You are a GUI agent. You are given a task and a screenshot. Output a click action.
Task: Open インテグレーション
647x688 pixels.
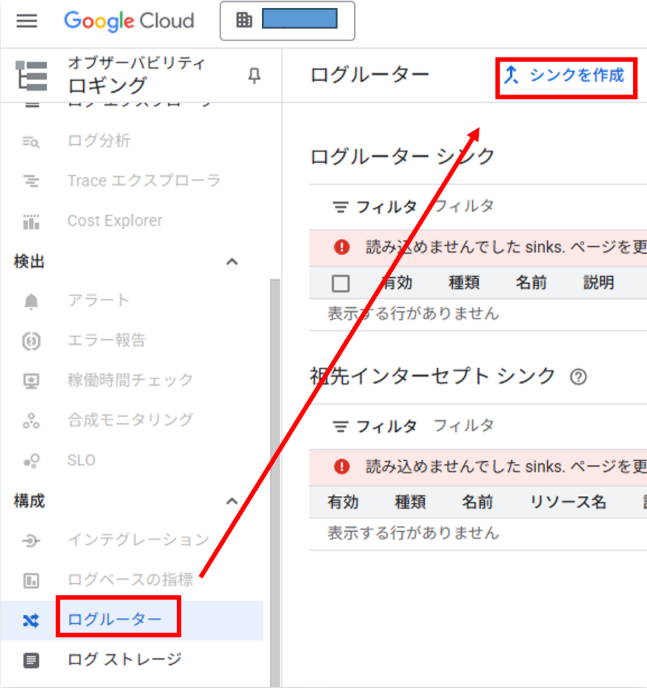(x=138, y=540)
